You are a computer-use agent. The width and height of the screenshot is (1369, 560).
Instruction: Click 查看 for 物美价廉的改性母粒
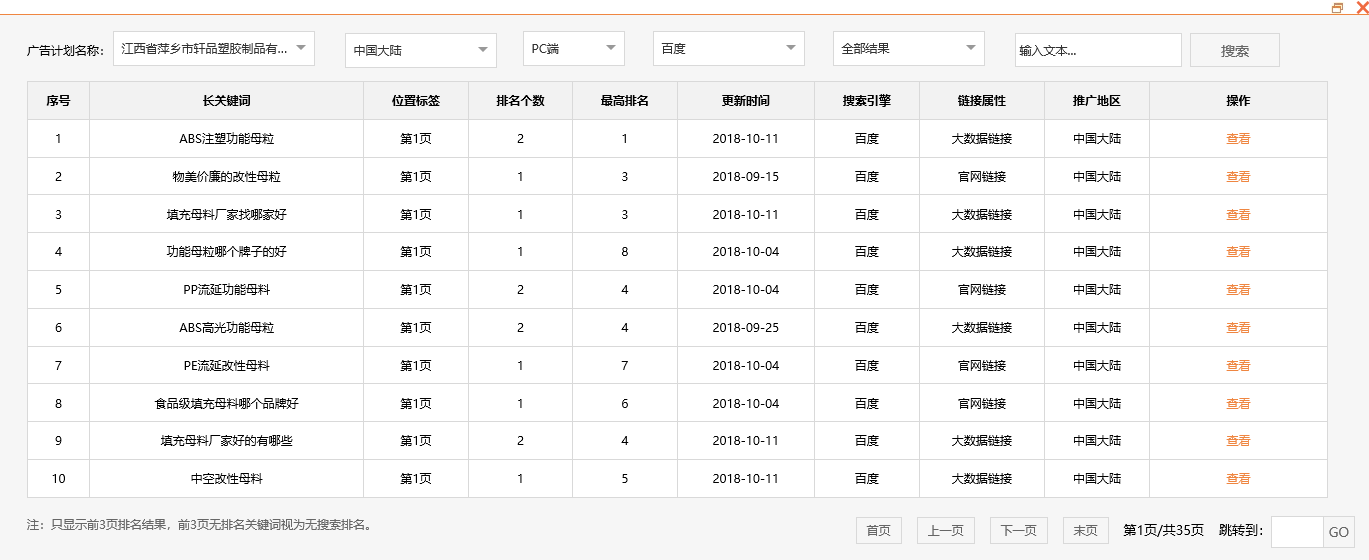point(1238,177)
